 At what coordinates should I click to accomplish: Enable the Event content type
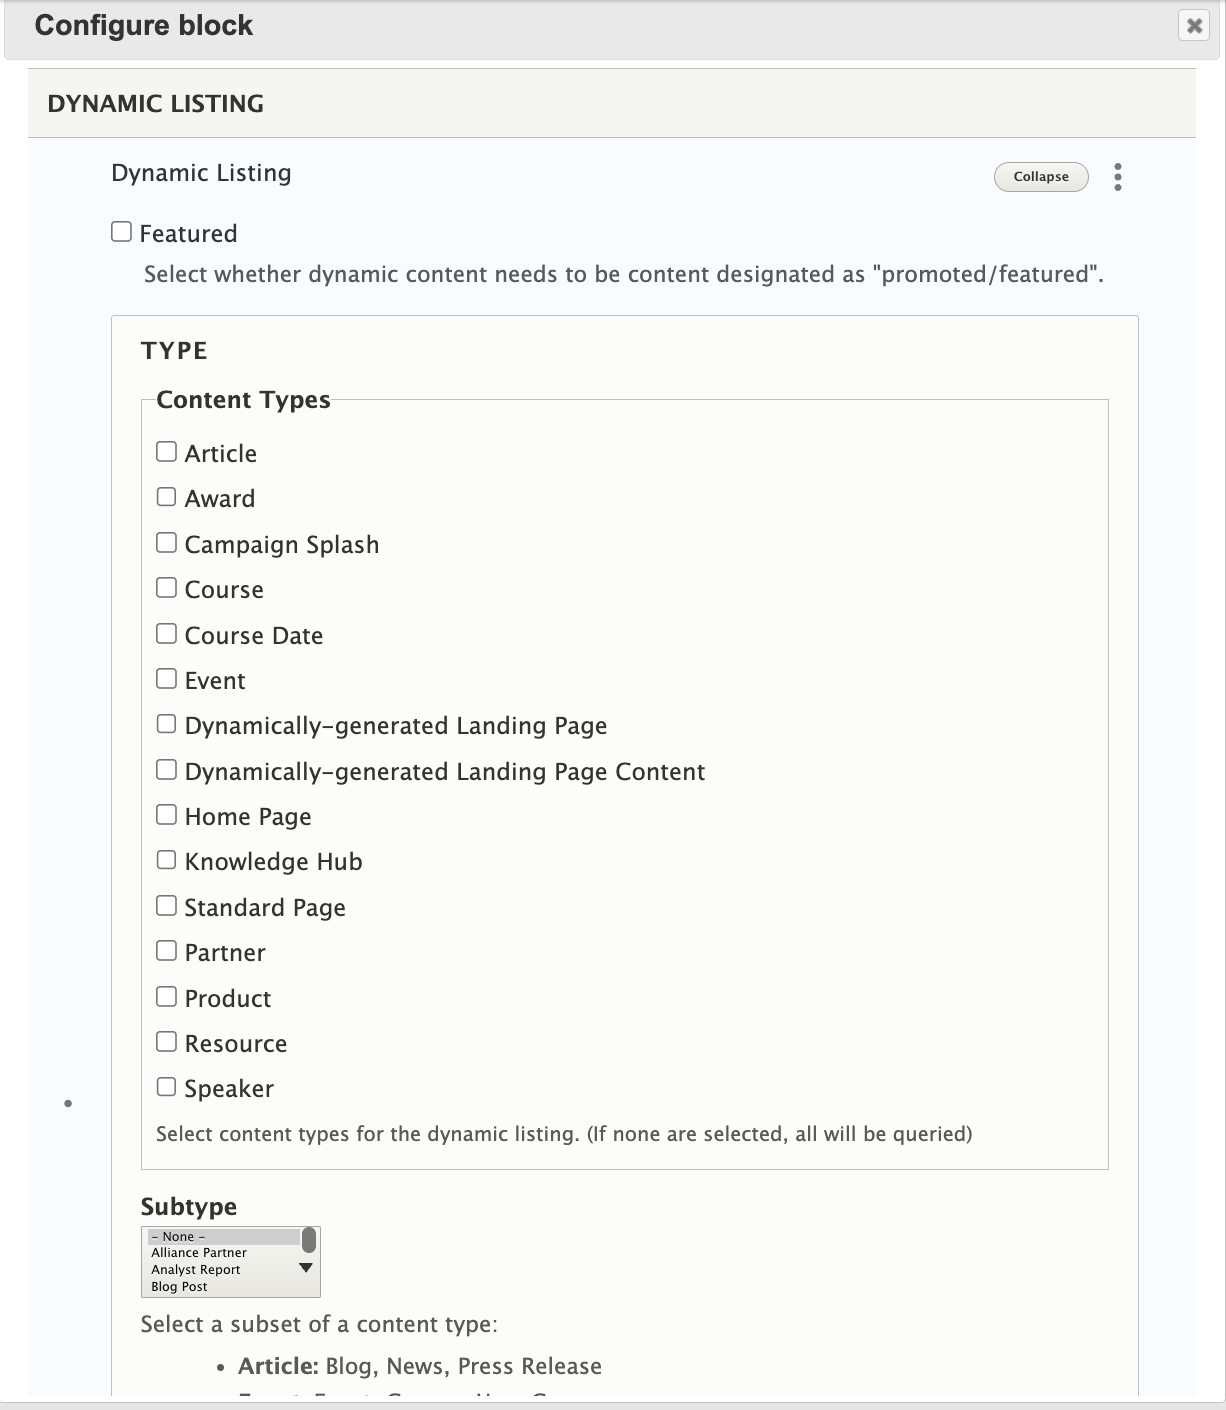(x=166, y=677)
